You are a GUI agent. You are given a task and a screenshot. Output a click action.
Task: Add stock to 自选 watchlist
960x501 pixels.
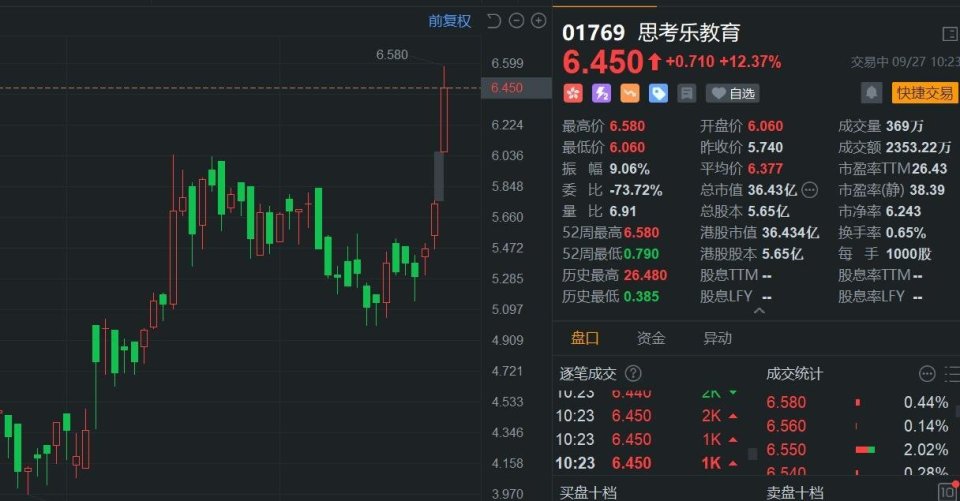[733, 93]
